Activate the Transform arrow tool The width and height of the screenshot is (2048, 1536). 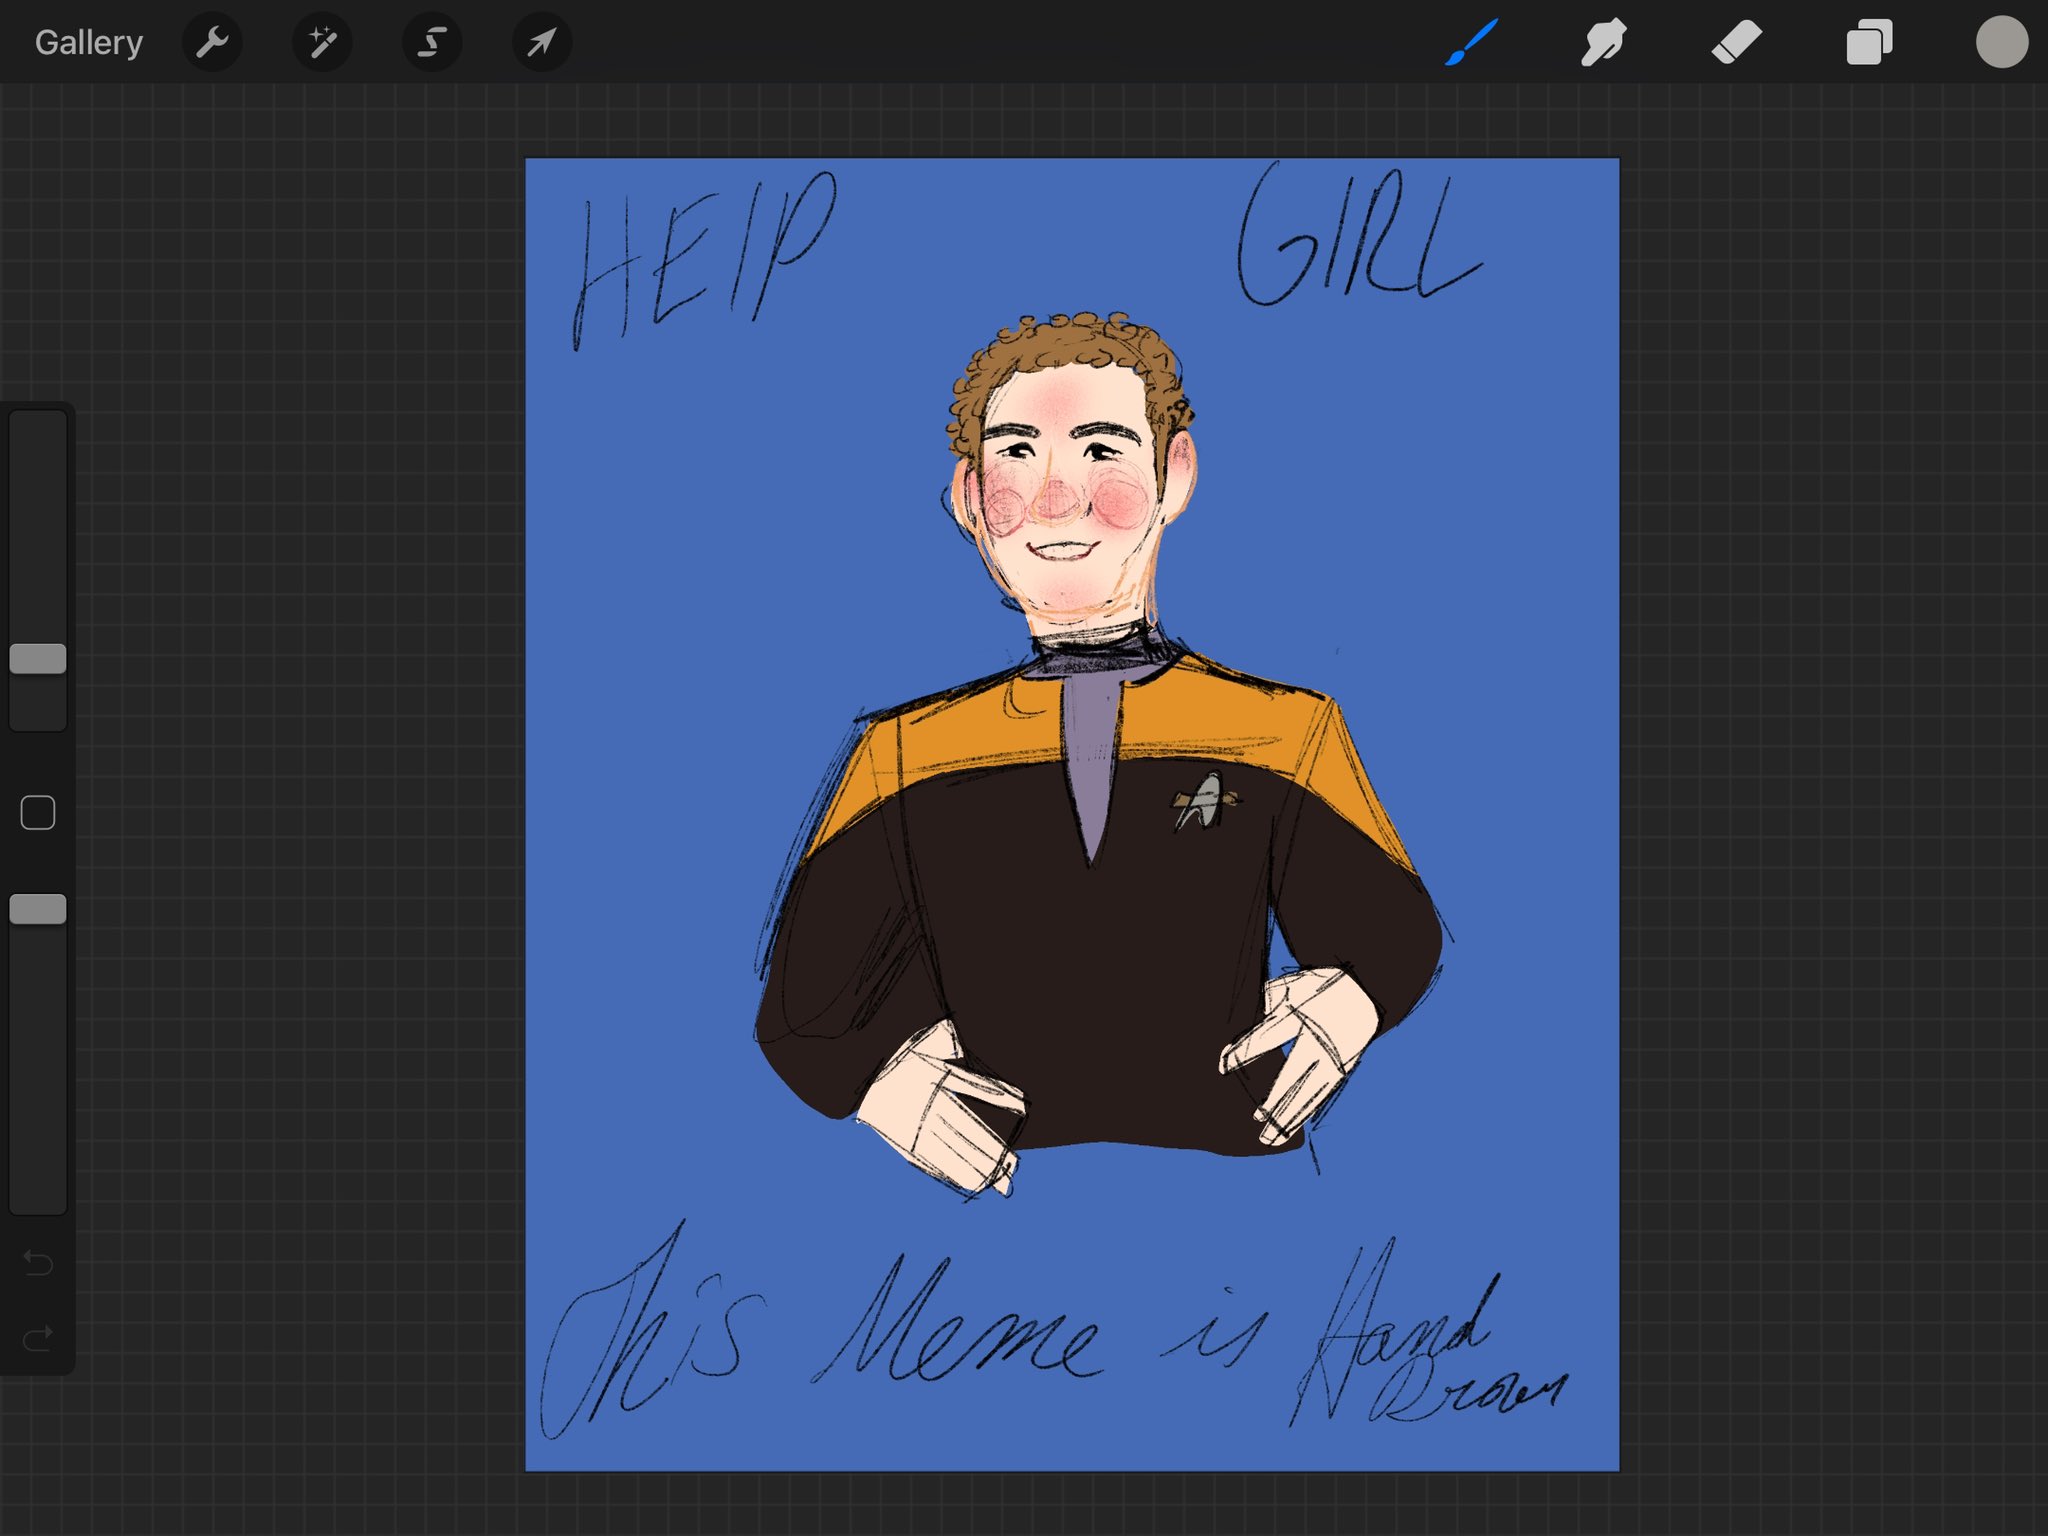(x=542, y=43)
